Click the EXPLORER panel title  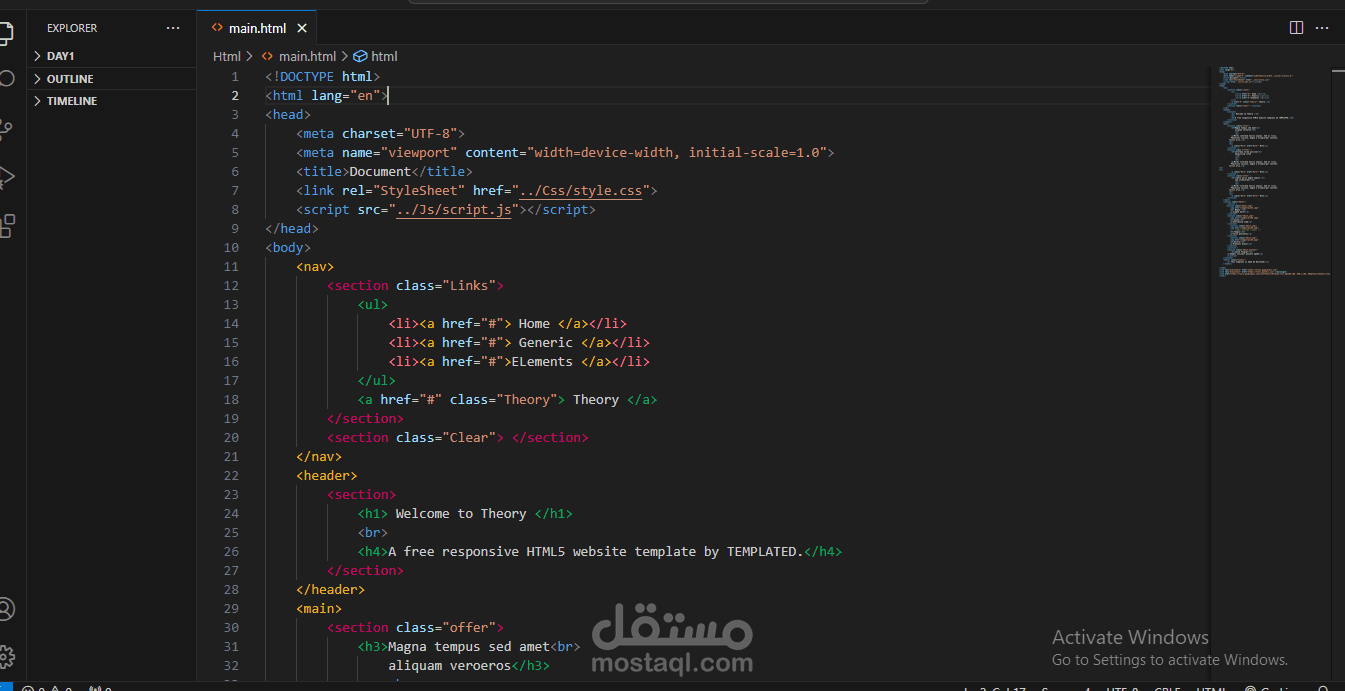pyautogui.click(x=72, y=28)
